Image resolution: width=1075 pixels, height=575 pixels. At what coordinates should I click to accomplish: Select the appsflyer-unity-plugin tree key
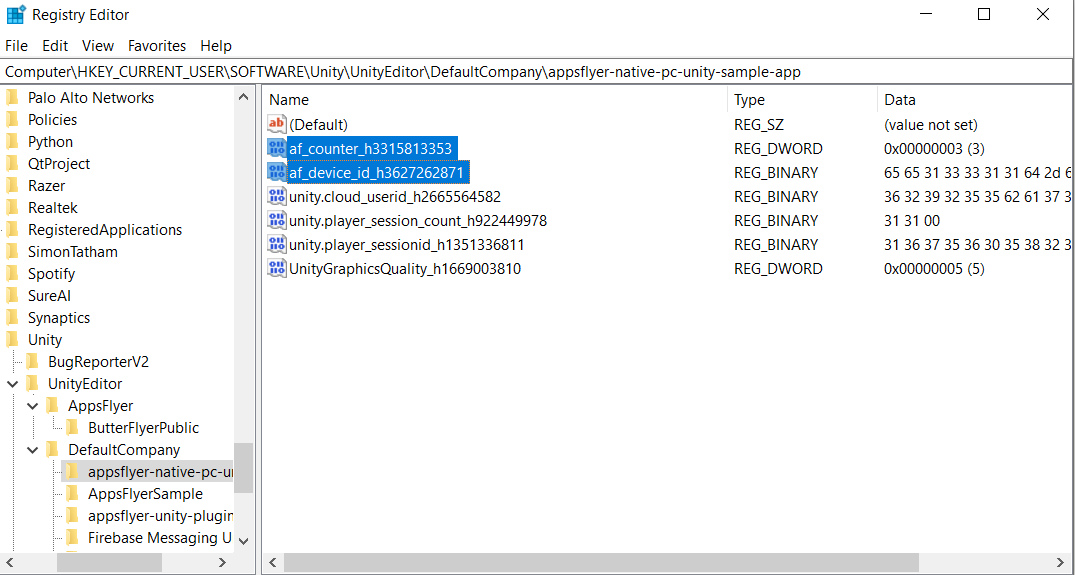(160, 515)
